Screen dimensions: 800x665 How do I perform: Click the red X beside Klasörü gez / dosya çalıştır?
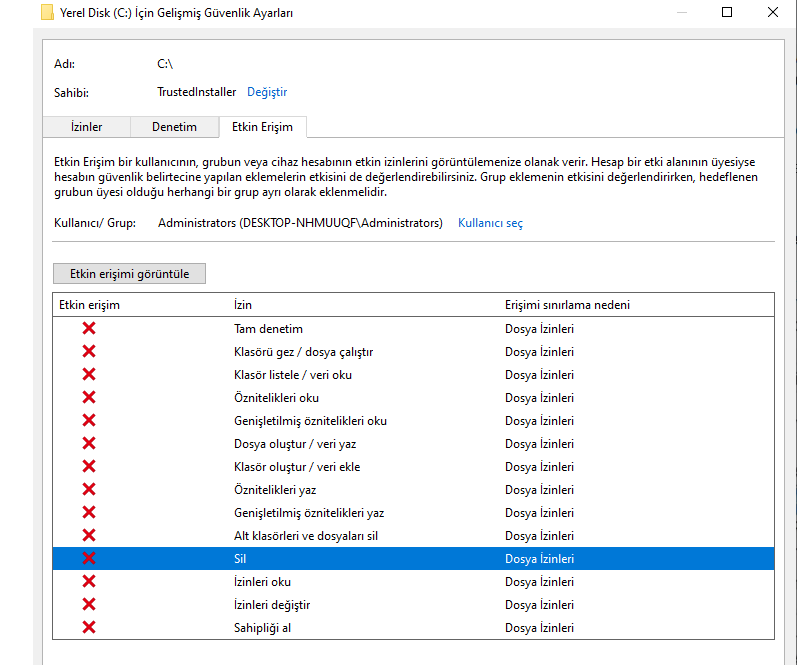pyautogui.click(x=89, y=351)
